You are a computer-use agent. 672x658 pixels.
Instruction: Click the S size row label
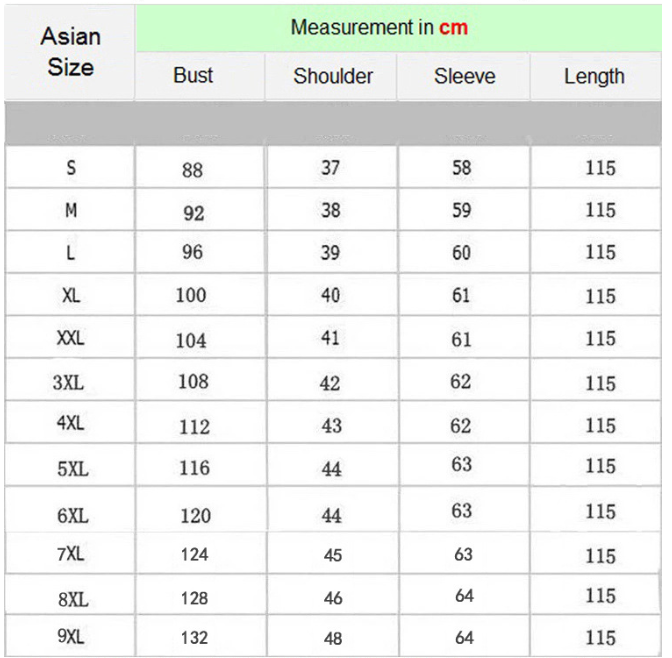click(70, 168)
